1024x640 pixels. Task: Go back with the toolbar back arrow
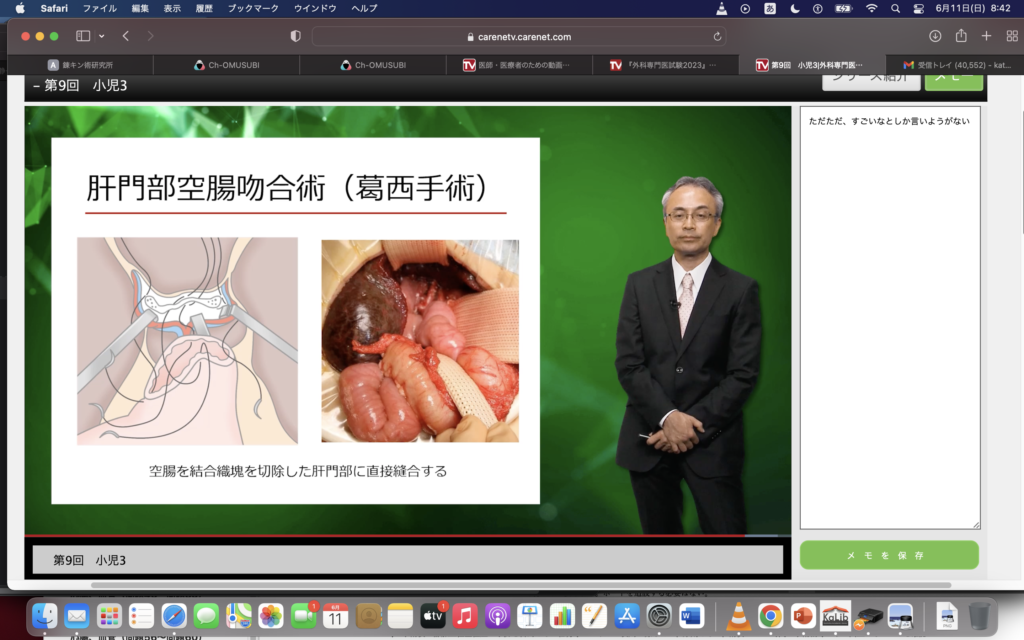(126, 36)
